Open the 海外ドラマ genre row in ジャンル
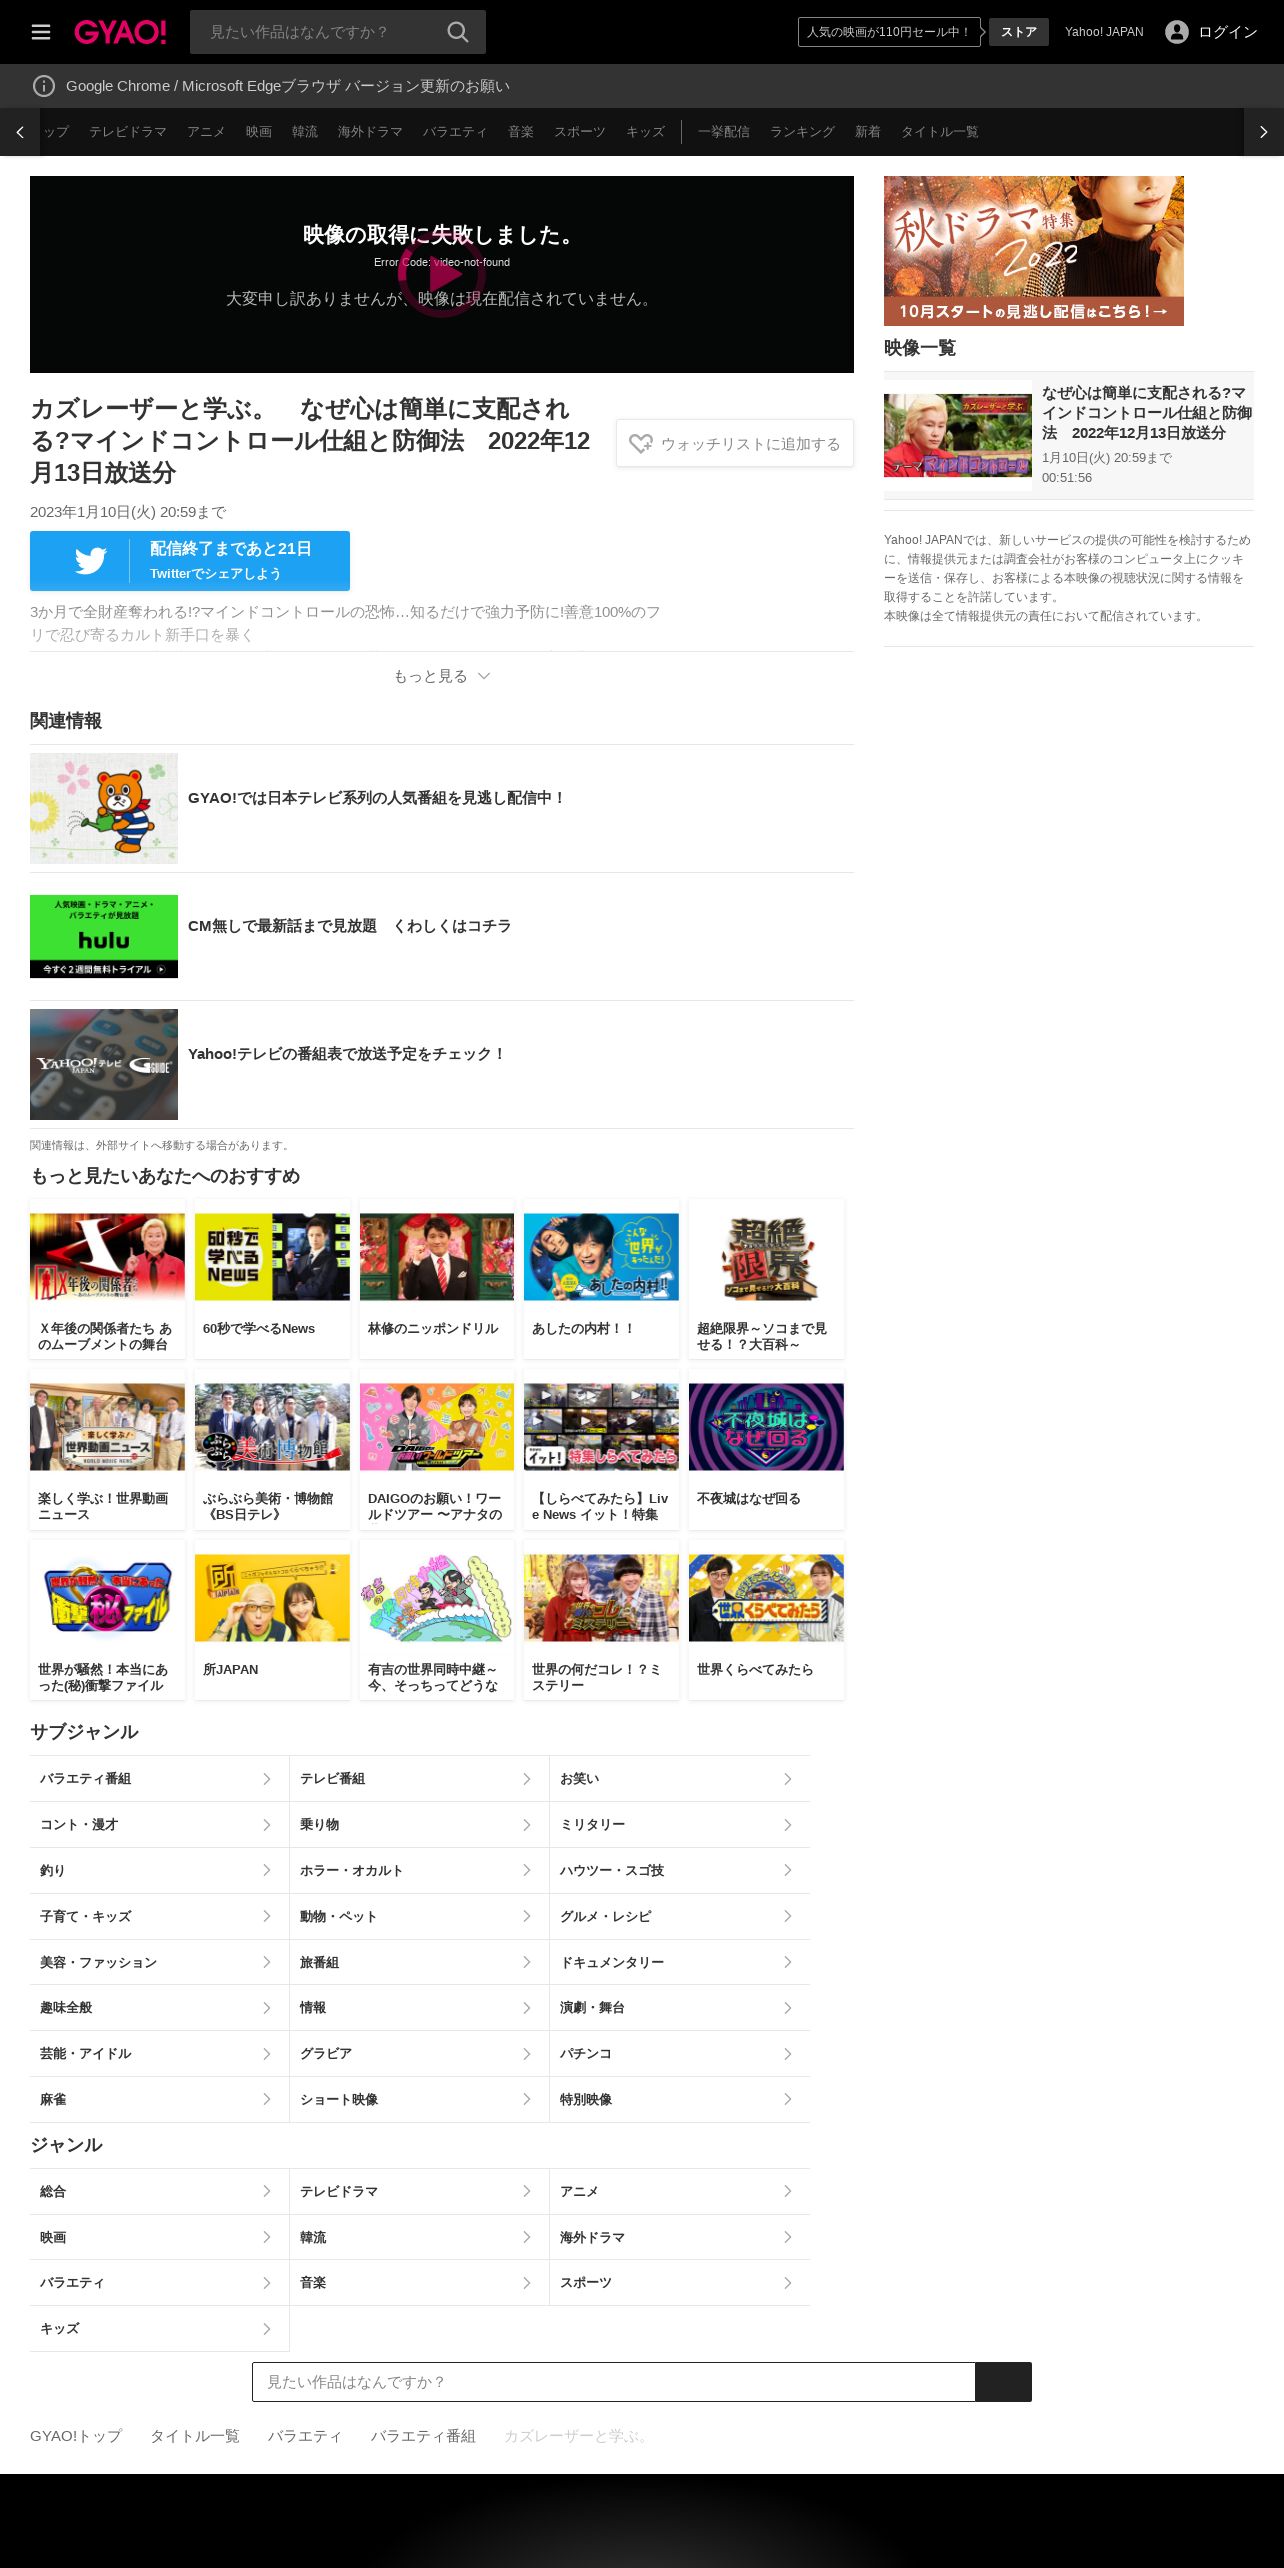Viewport: 1284px width, 2568px height. (x=680, y=2237)
